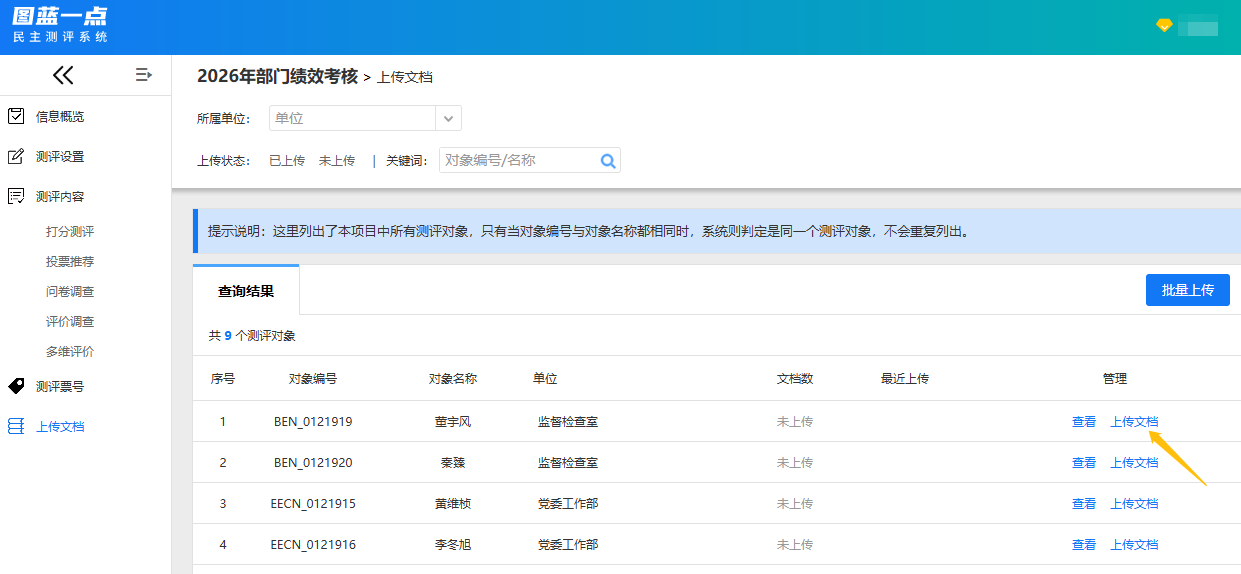Select the 查询结果 tab
The width and height of the screenshot is (1241, 574).
coord(246,291)
